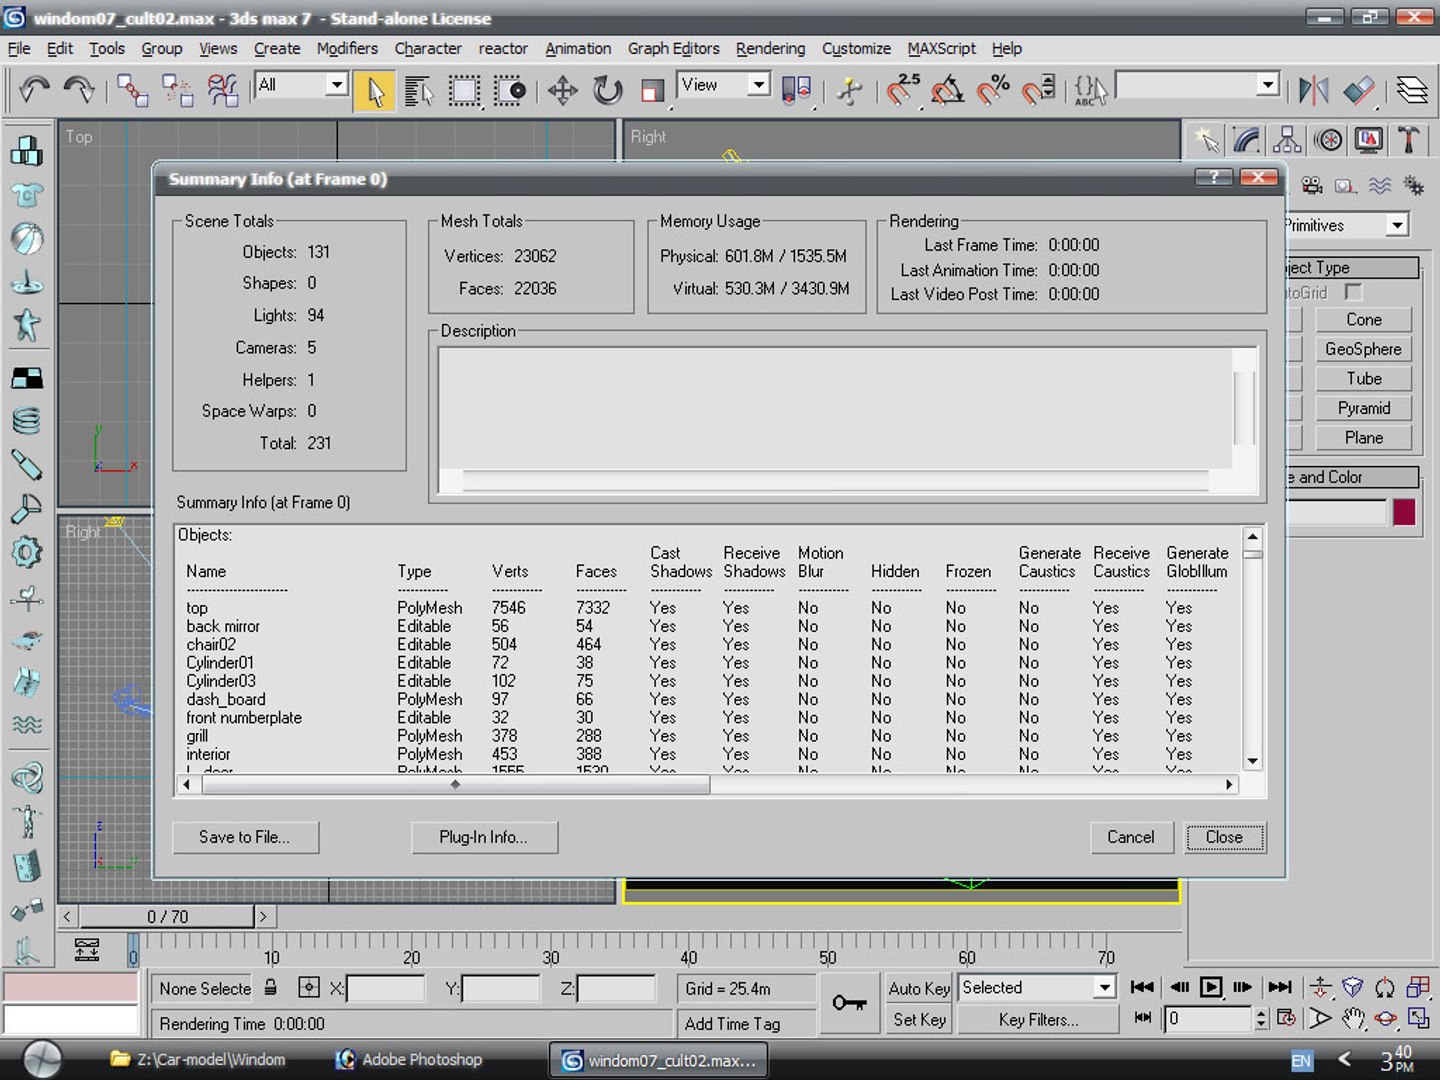Open the Create command panel tab
The height and width of the screenshot is (1080, 1440).
[1206, 140]
